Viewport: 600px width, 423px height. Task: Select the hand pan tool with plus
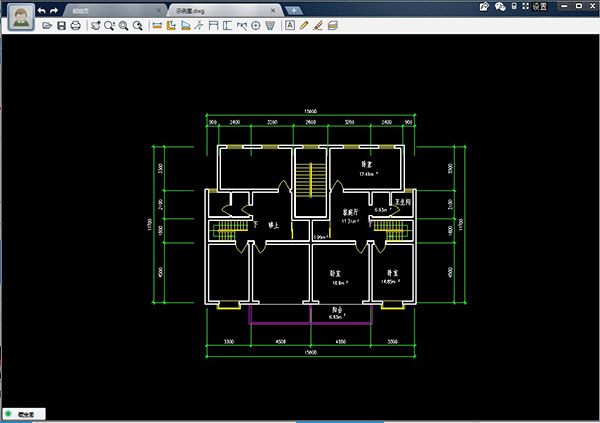click(x=96, y=26)
